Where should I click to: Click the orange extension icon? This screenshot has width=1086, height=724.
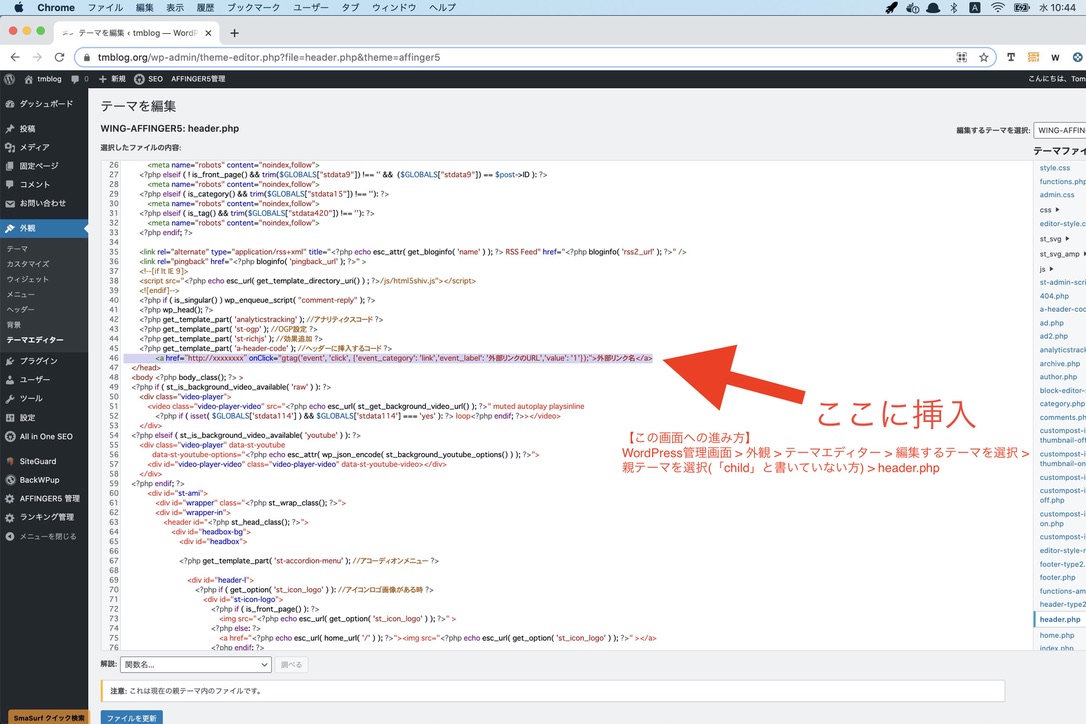pos(1033,58)
